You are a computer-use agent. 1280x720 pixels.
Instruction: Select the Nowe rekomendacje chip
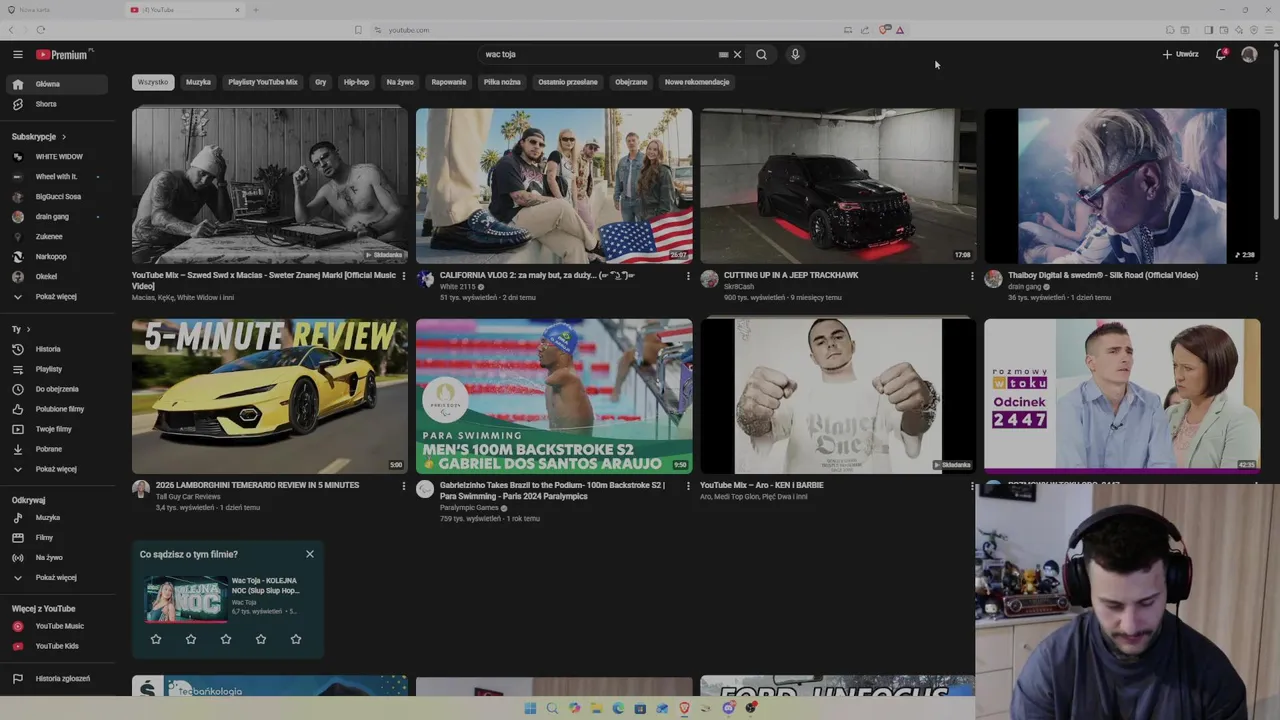pos(697,82)
